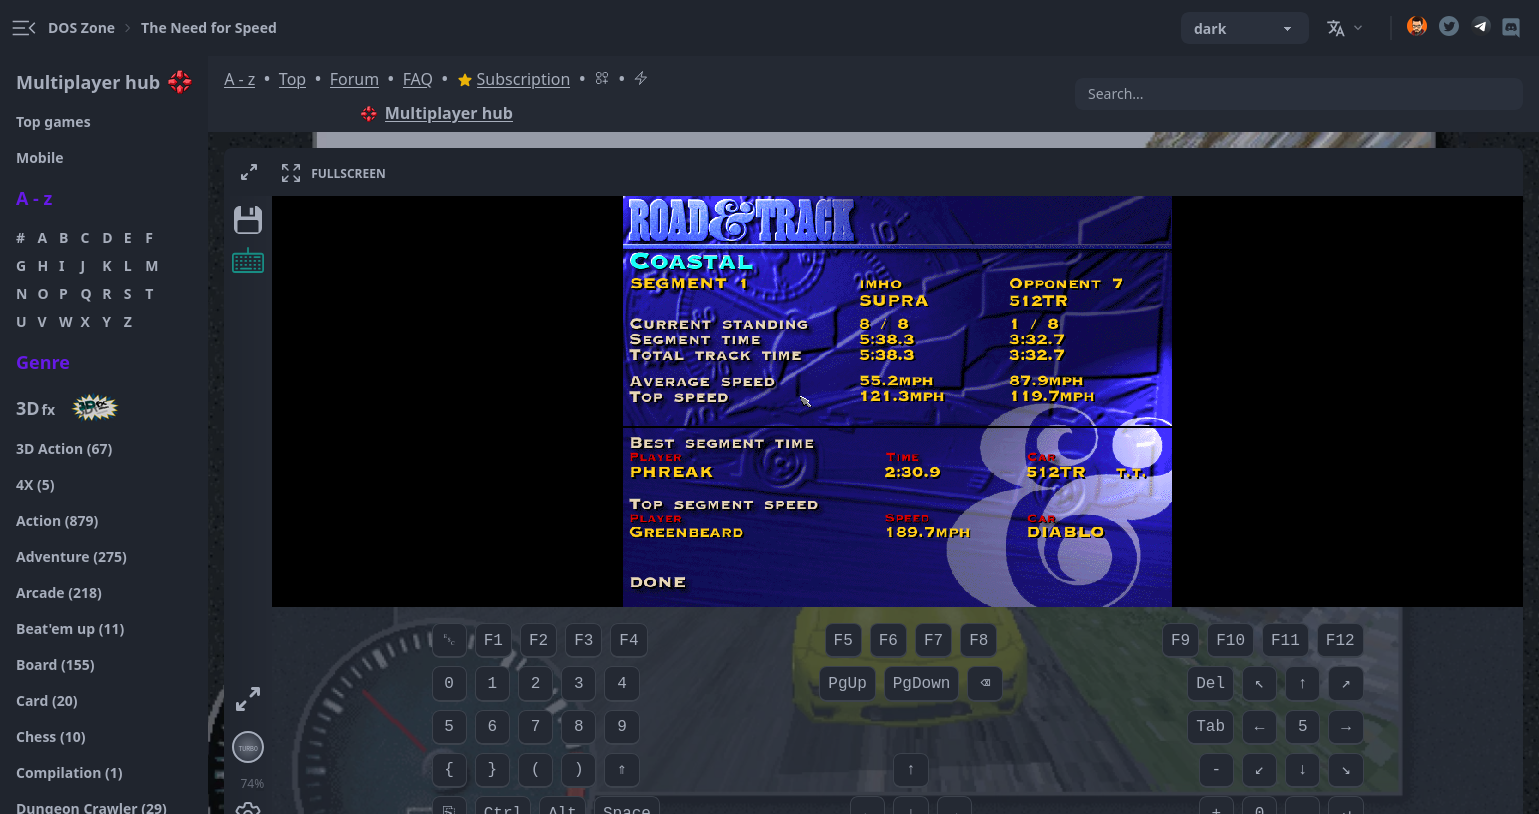Expand the language translation selector

pyautogui.click(x=1344, y=29)
